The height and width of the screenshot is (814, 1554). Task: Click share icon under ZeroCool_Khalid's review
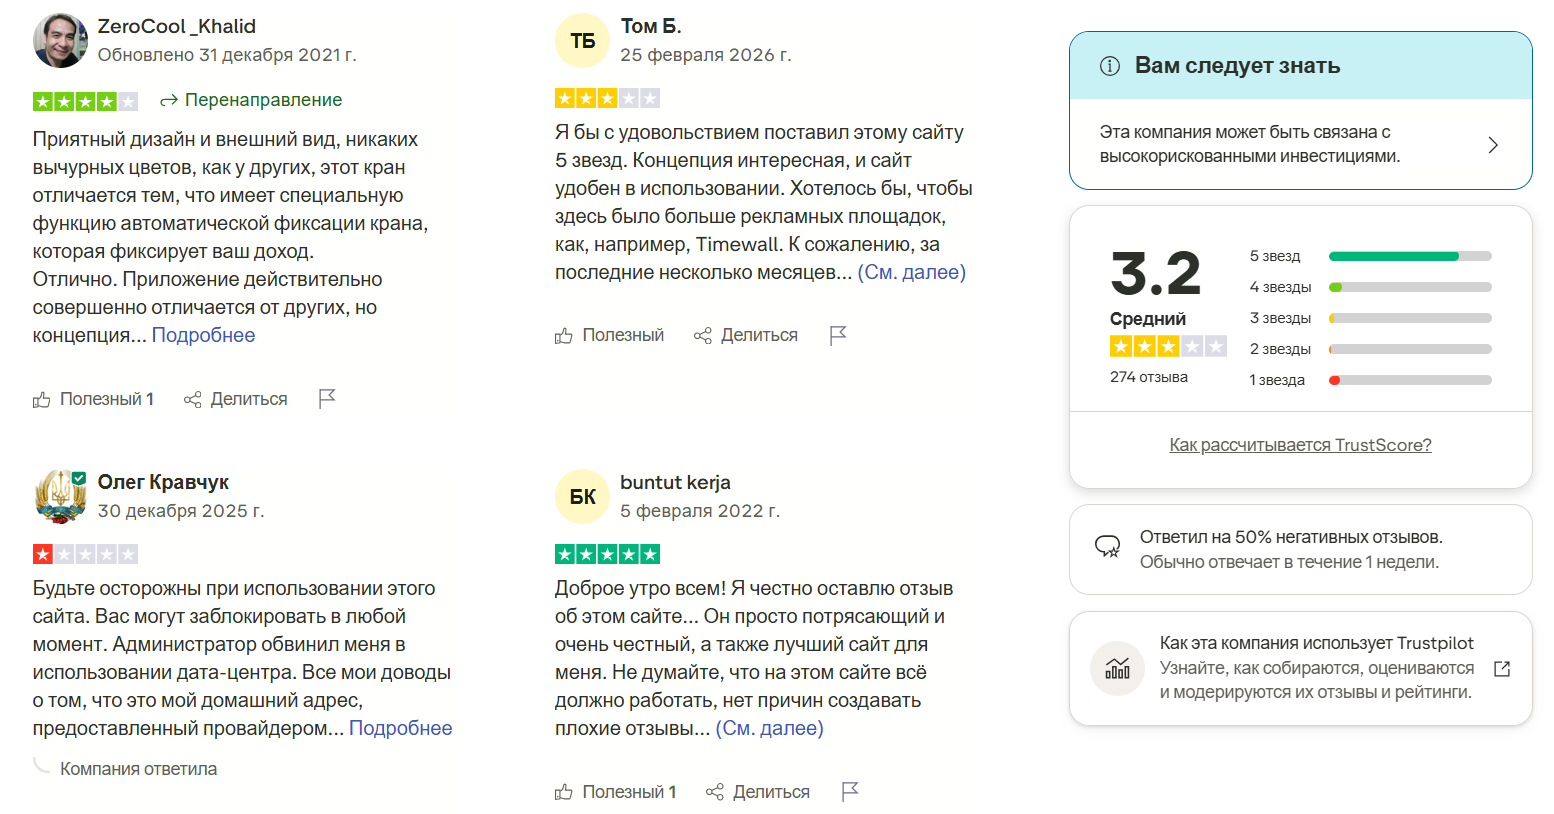pyautogui.click(x=193, y=400)
